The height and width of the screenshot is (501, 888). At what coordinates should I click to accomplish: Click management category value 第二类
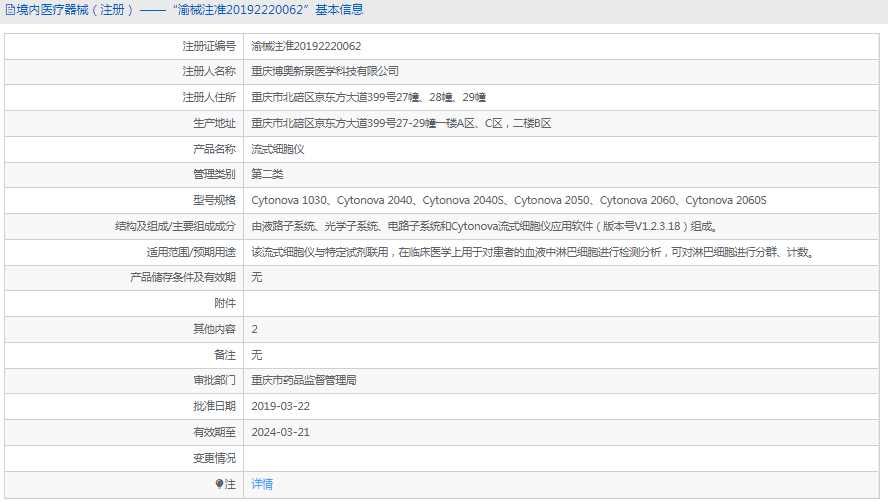click(x=267, y=175)
